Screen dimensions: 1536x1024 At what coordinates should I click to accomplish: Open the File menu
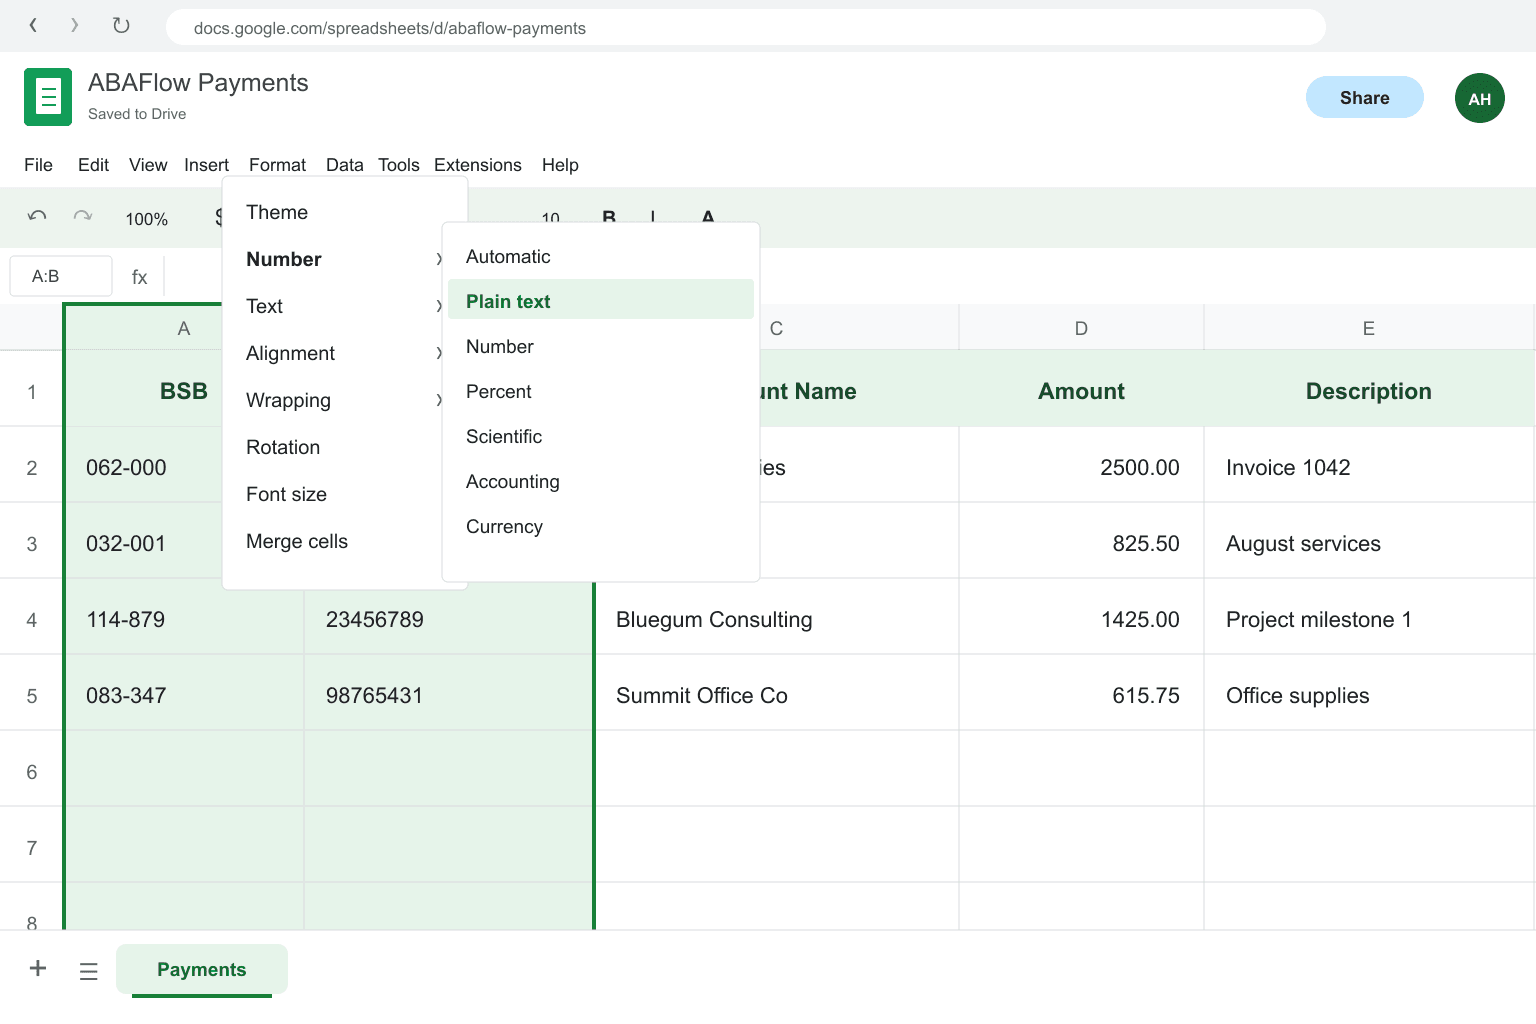[38, 165]
